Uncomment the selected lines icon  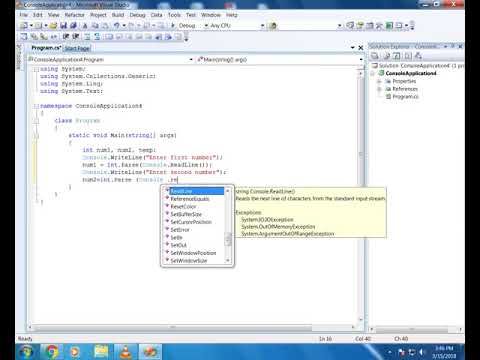tap(97, 36)
